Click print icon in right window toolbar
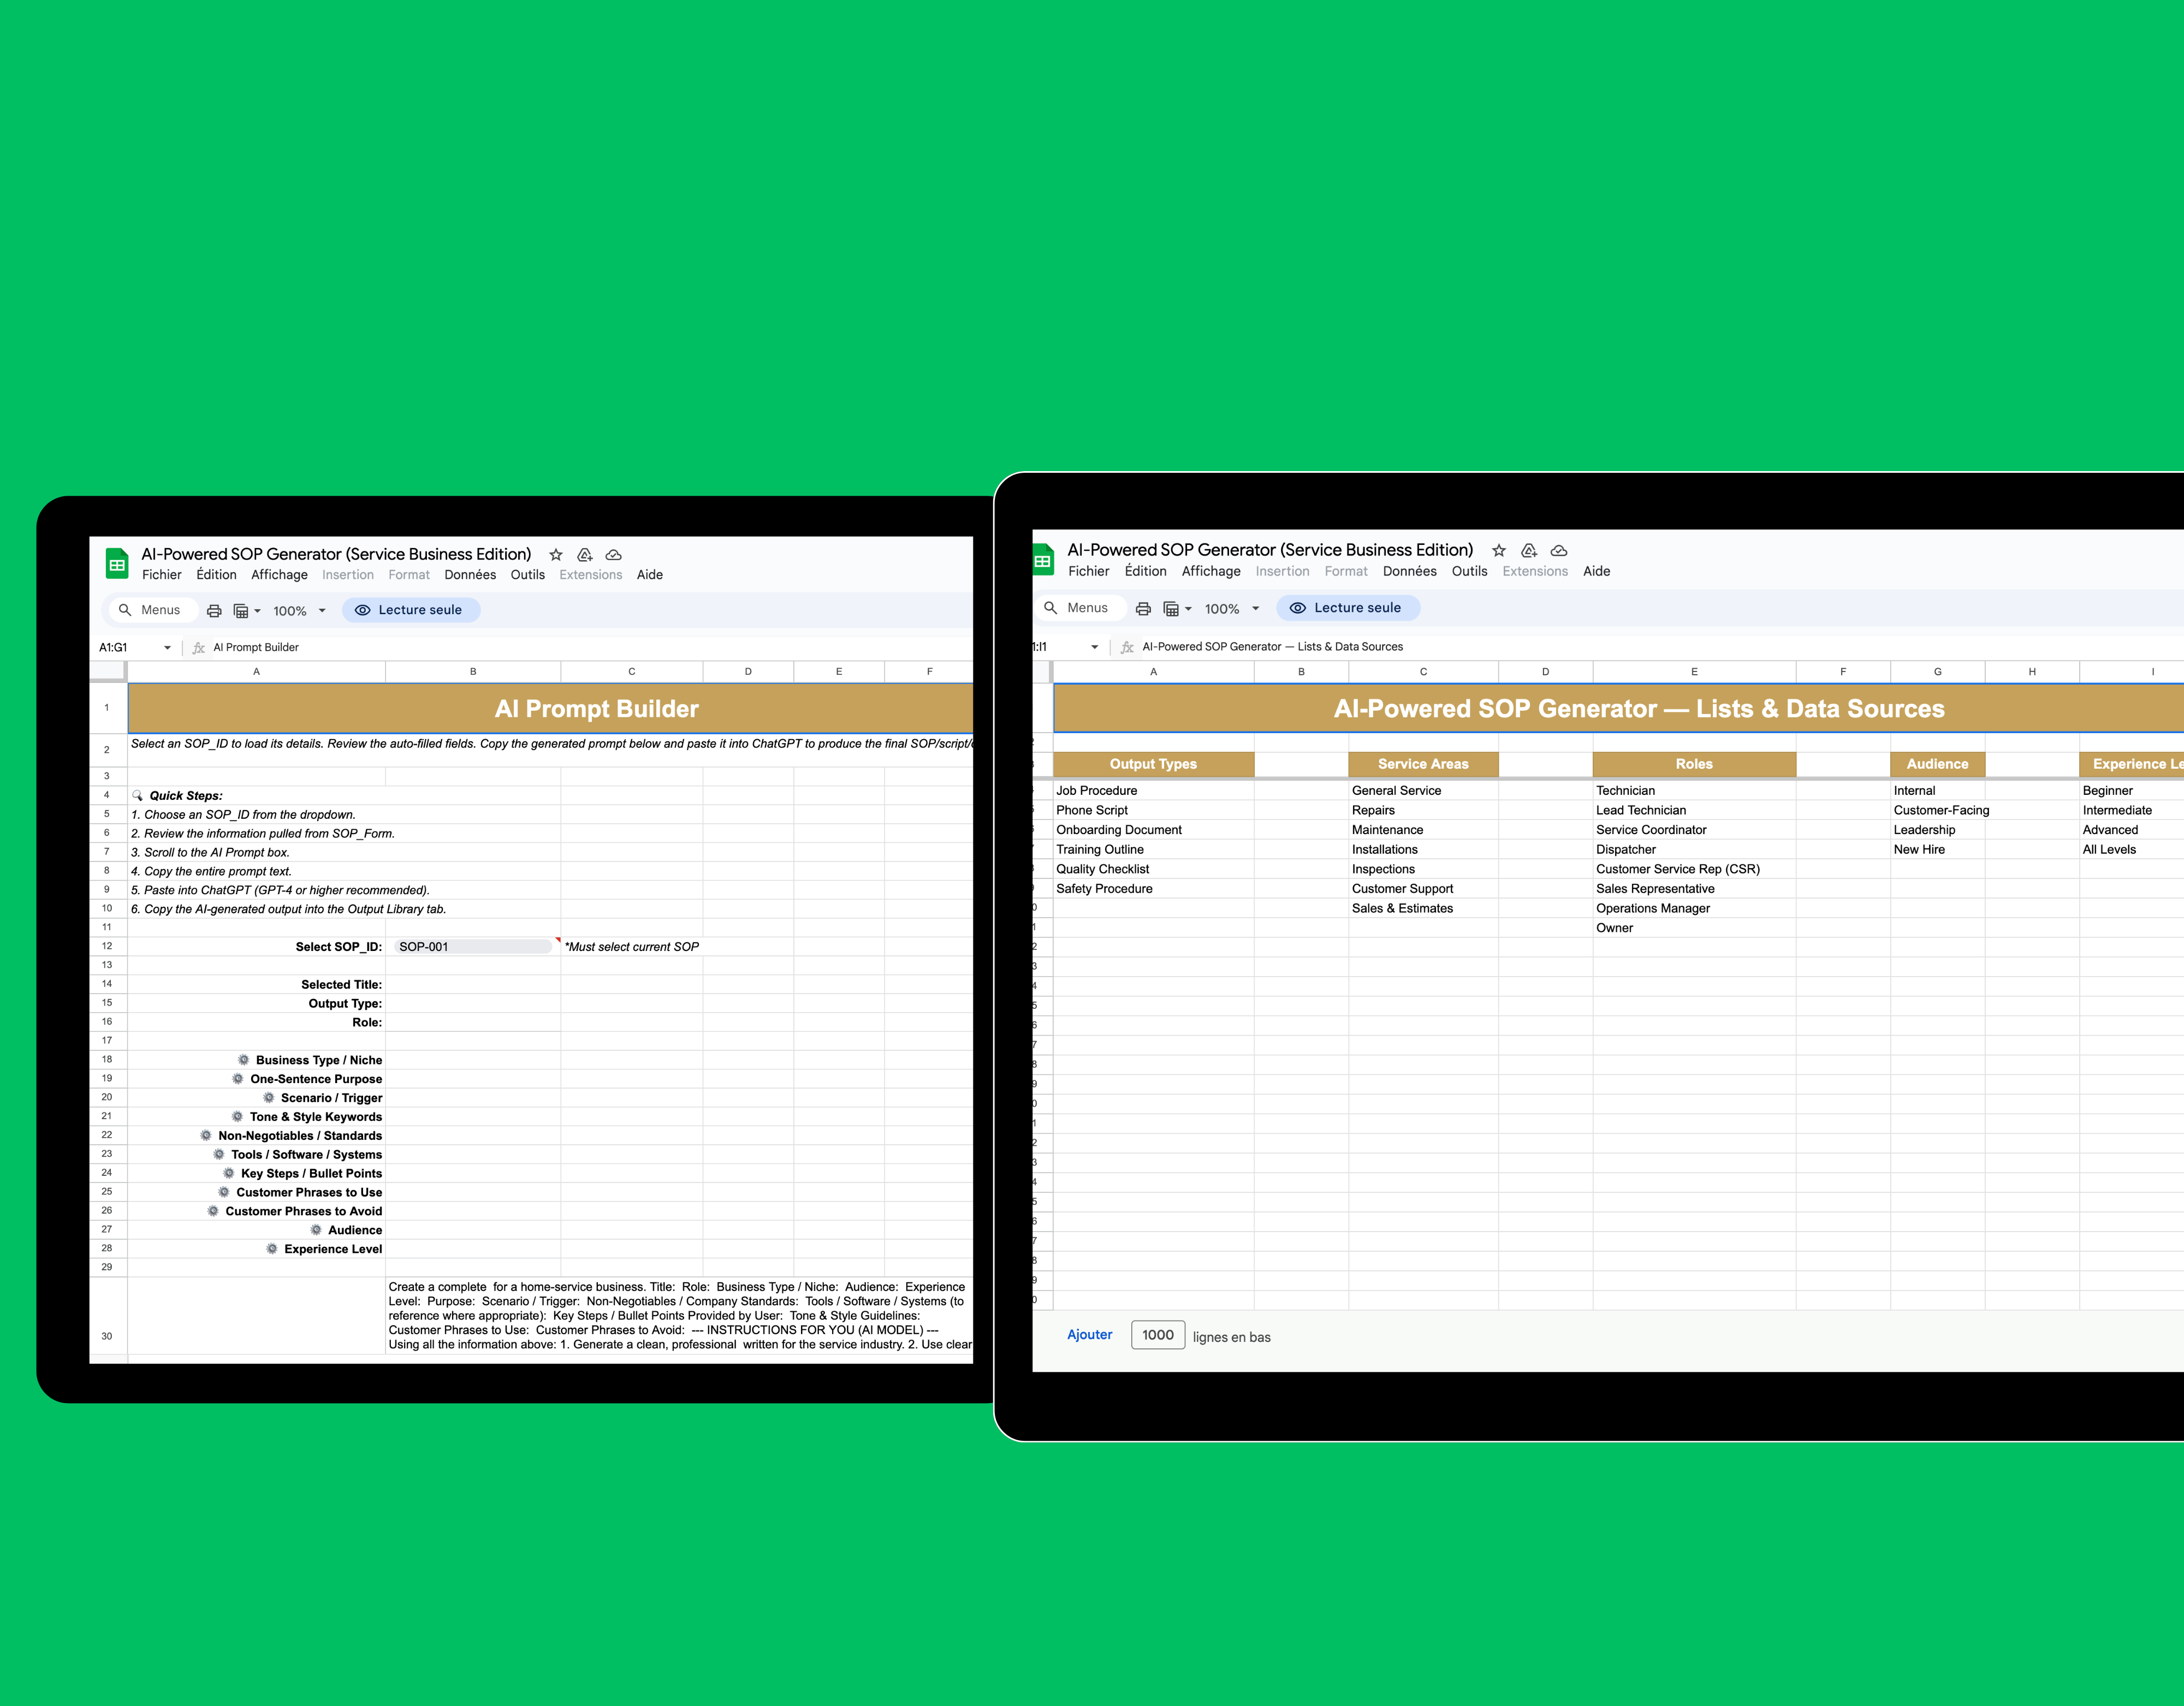2184x1706 pixels. coord(1143,609)
